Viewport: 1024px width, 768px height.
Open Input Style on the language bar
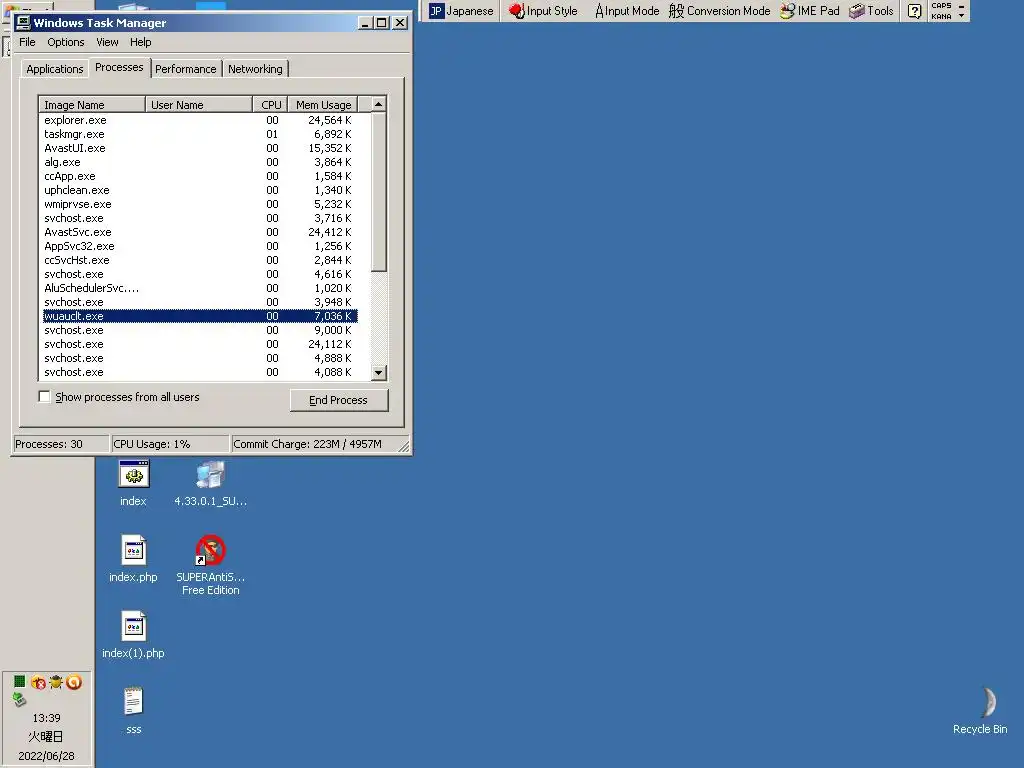(543, 11)
